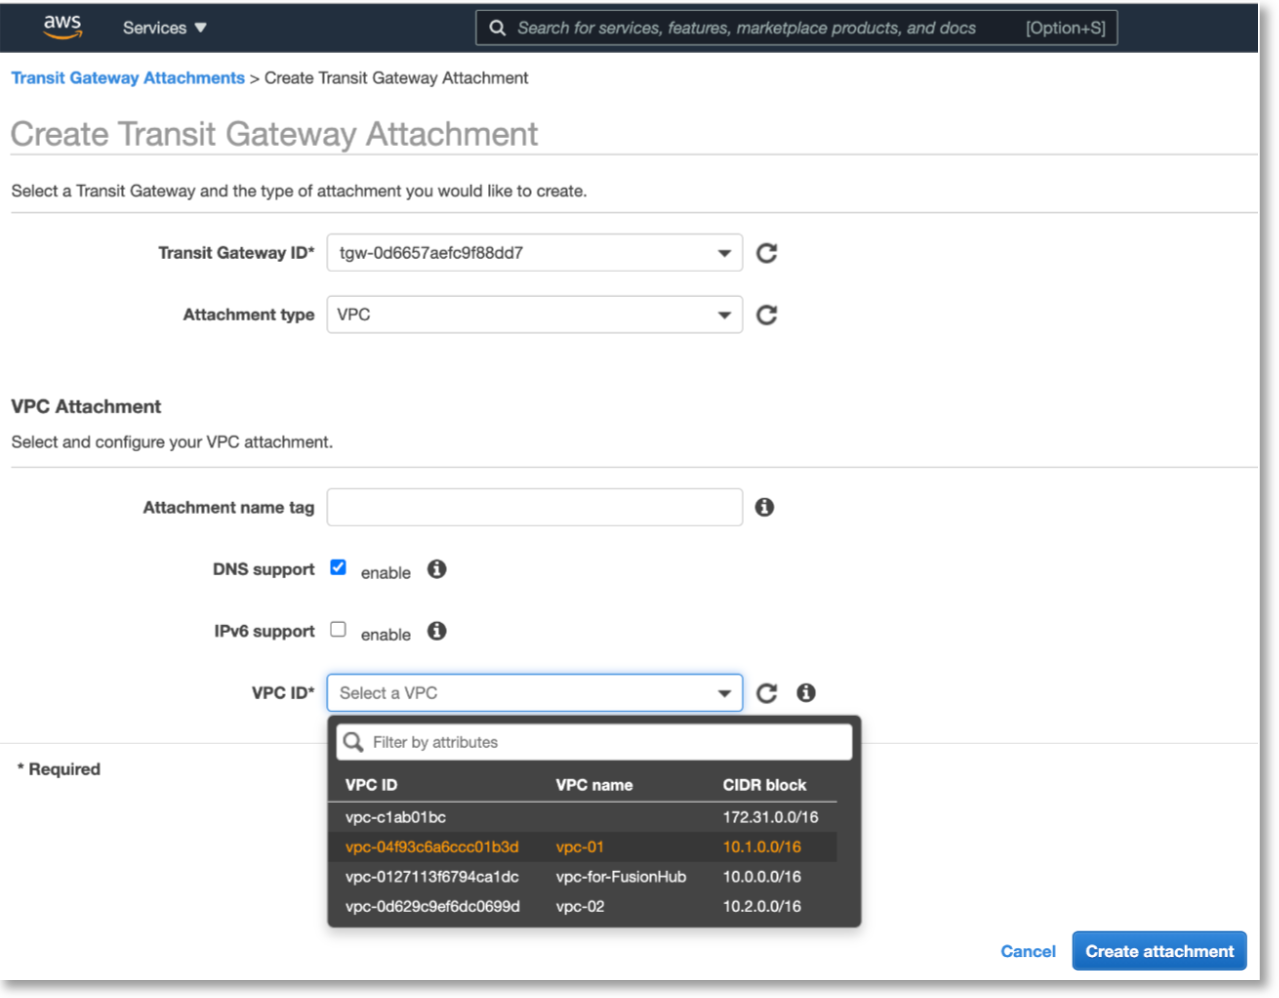Click the vpc-02 name cell

tap(580, 907)
